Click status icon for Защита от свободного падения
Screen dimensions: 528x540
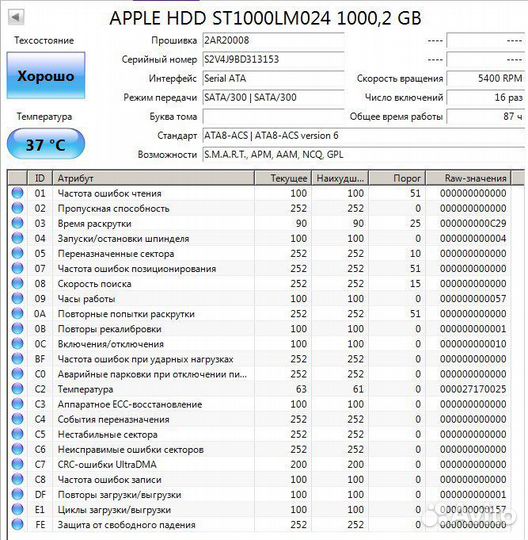click(x=17, y=525)
